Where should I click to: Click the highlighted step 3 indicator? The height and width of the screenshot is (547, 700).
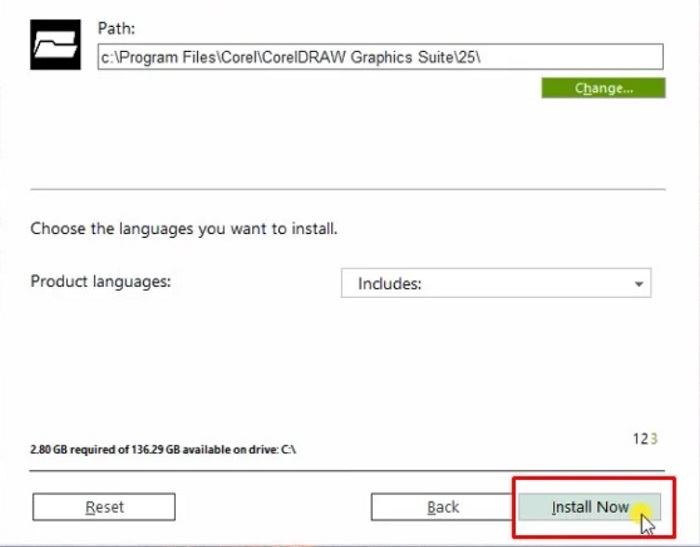(x=654, y=439)
